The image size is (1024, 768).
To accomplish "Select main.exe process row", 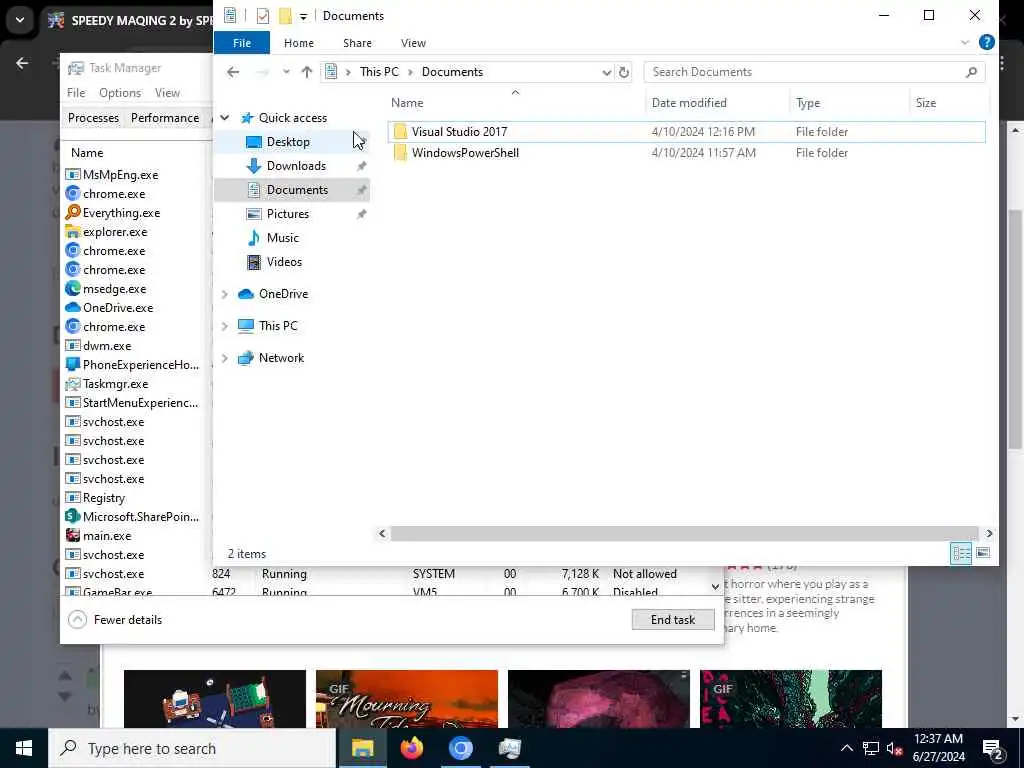I will pyautogui.click(x=107, y=536).
